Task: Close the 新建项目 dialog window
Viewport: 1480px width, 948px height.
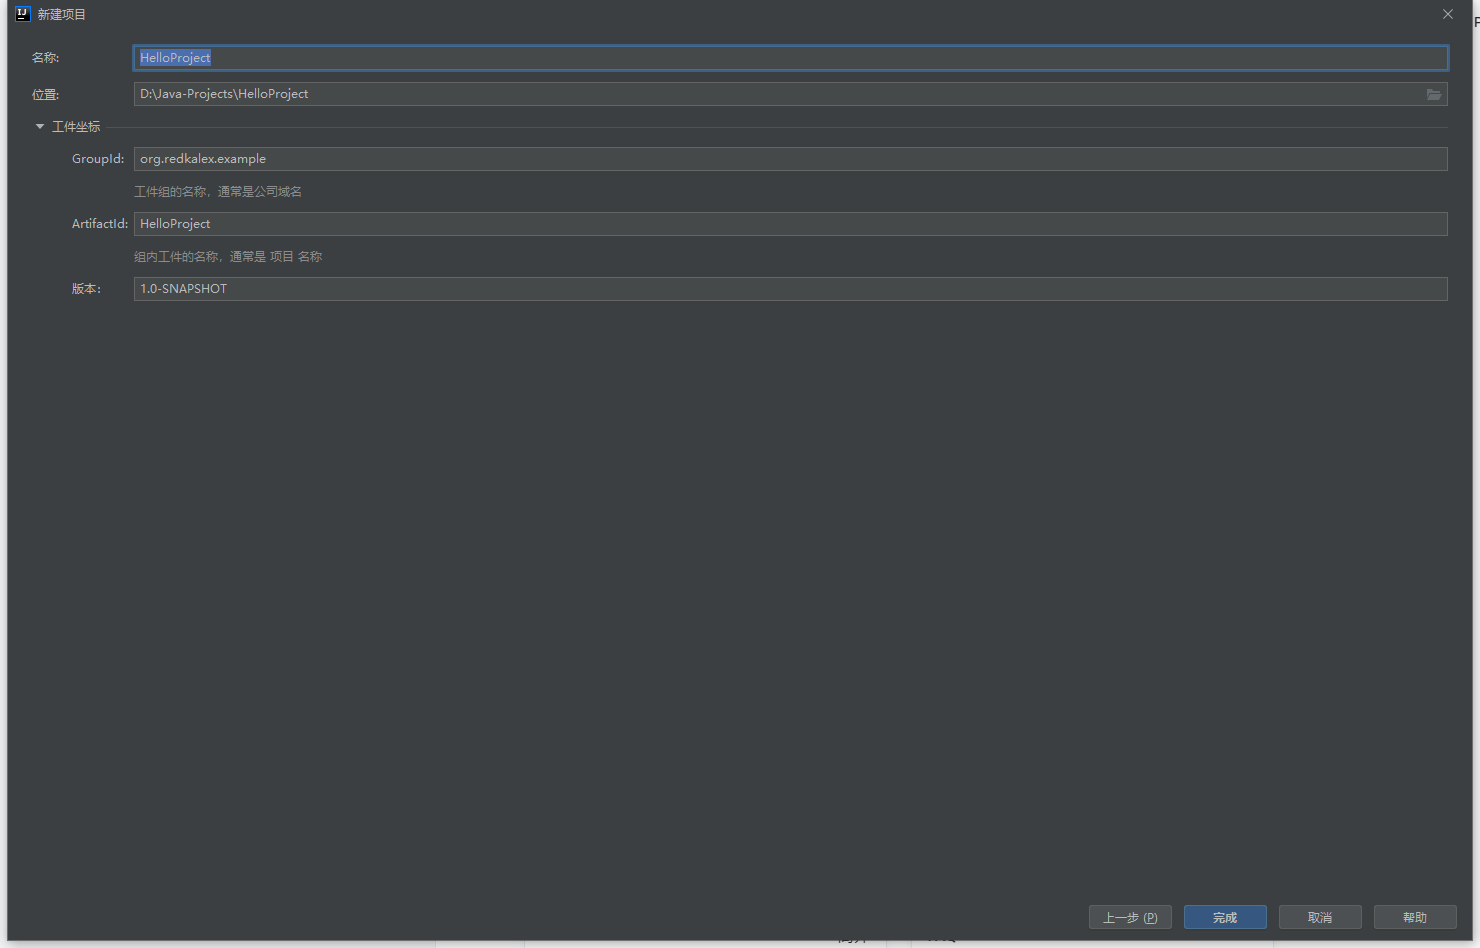Action: 1447,14
